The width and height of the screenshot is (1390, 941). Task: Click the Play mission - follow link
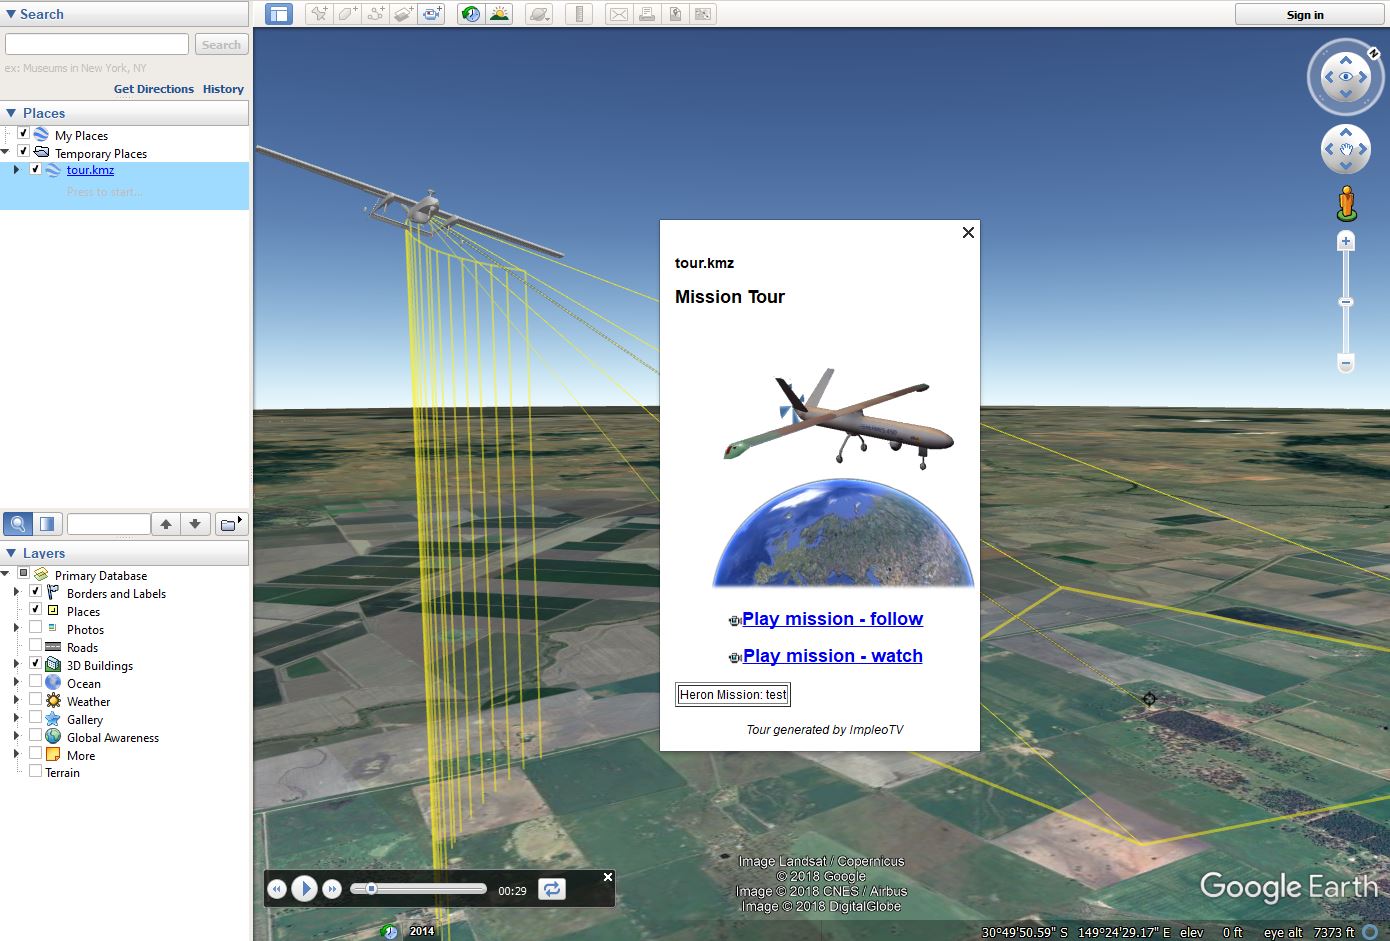point(832,618)
